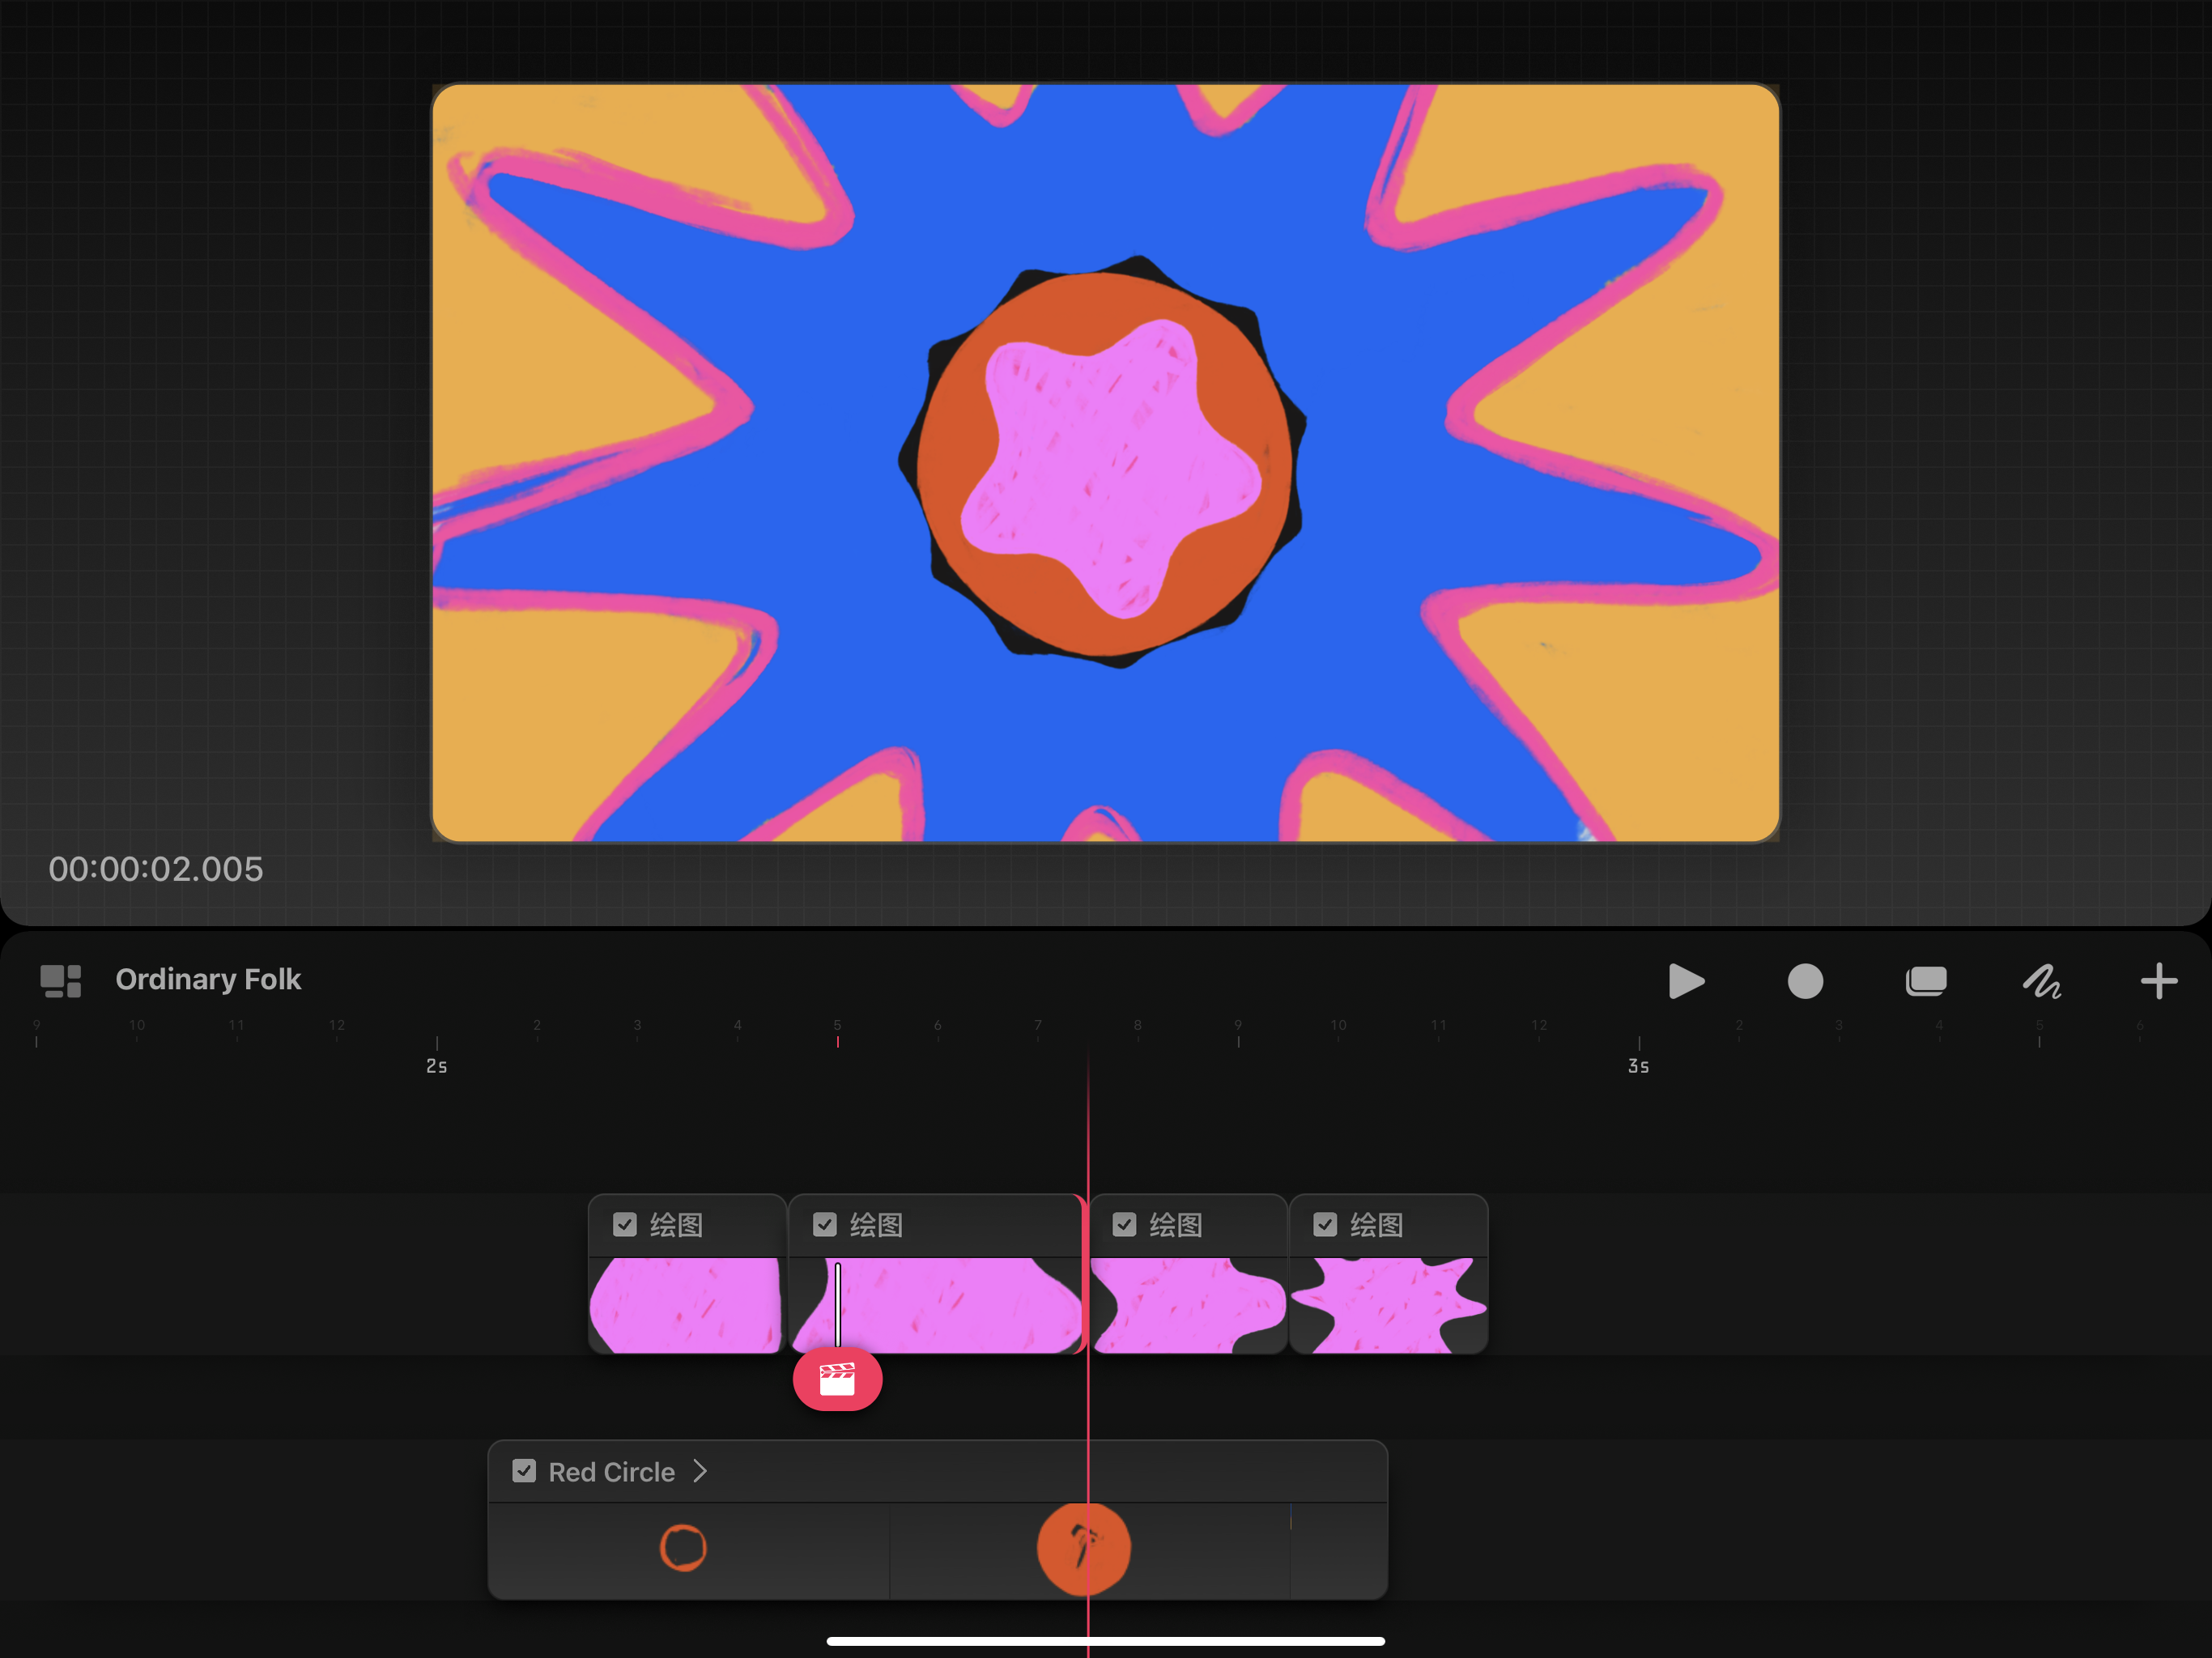Expand the Red Circle group chevron
2212x1658 pixels.
(x=700, y=1471)
